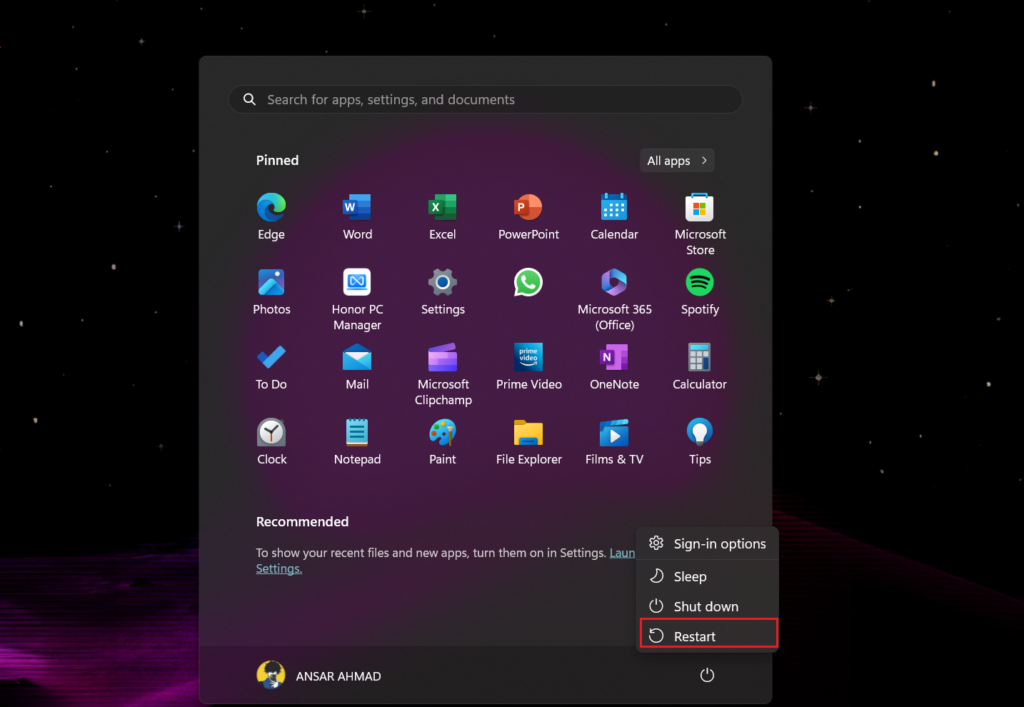Select Sleep in the power menu
1024x707 pixels.
point(707,576)
